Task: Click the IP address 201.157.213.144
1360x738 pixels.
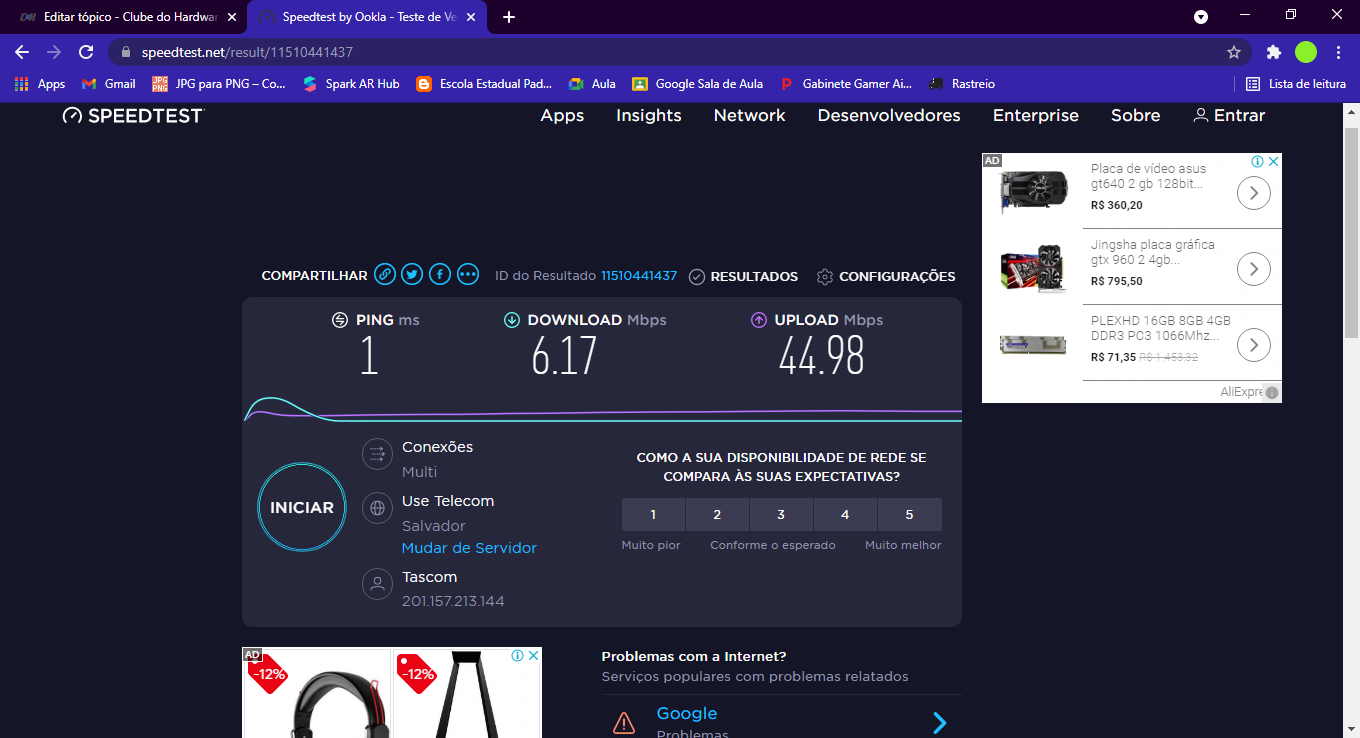Action: coord(453,601)
